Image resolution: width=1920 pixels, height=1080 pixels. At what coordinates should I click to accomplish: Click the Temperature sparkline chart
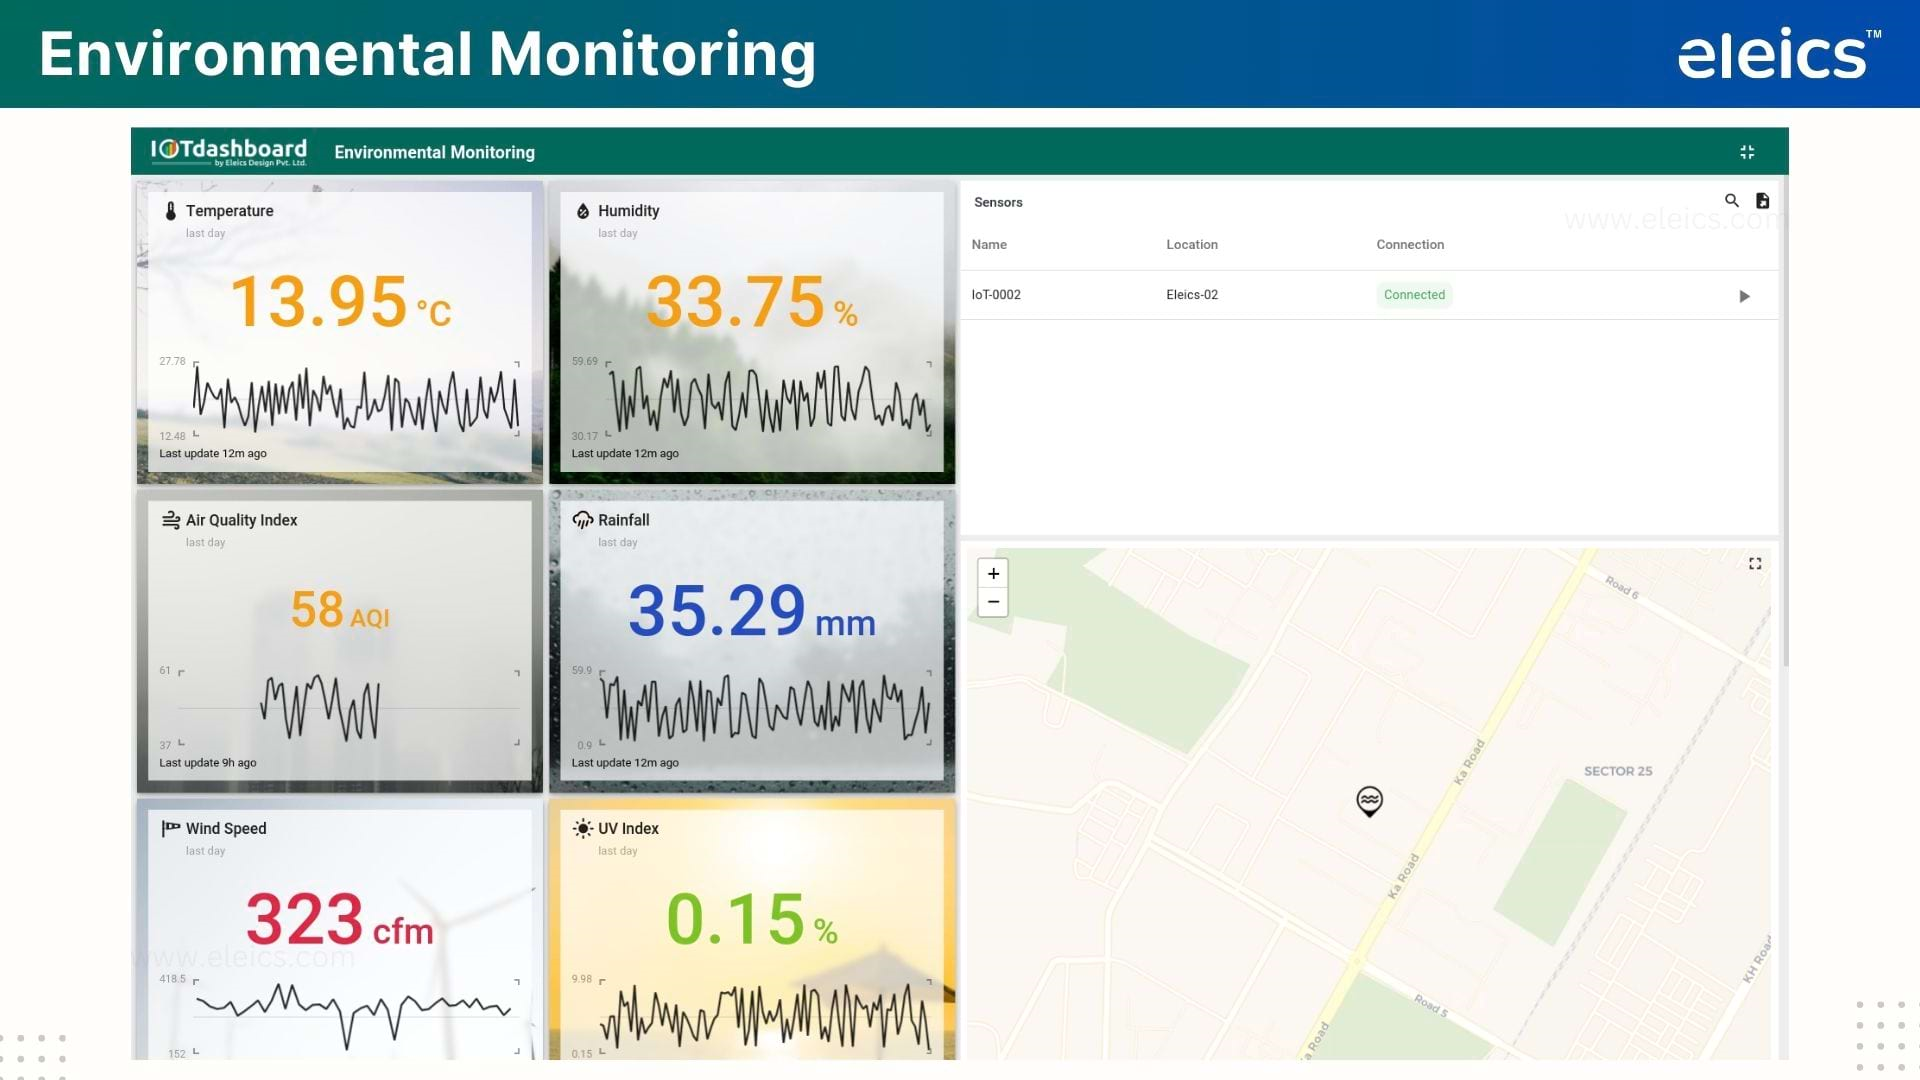(356, 399)
